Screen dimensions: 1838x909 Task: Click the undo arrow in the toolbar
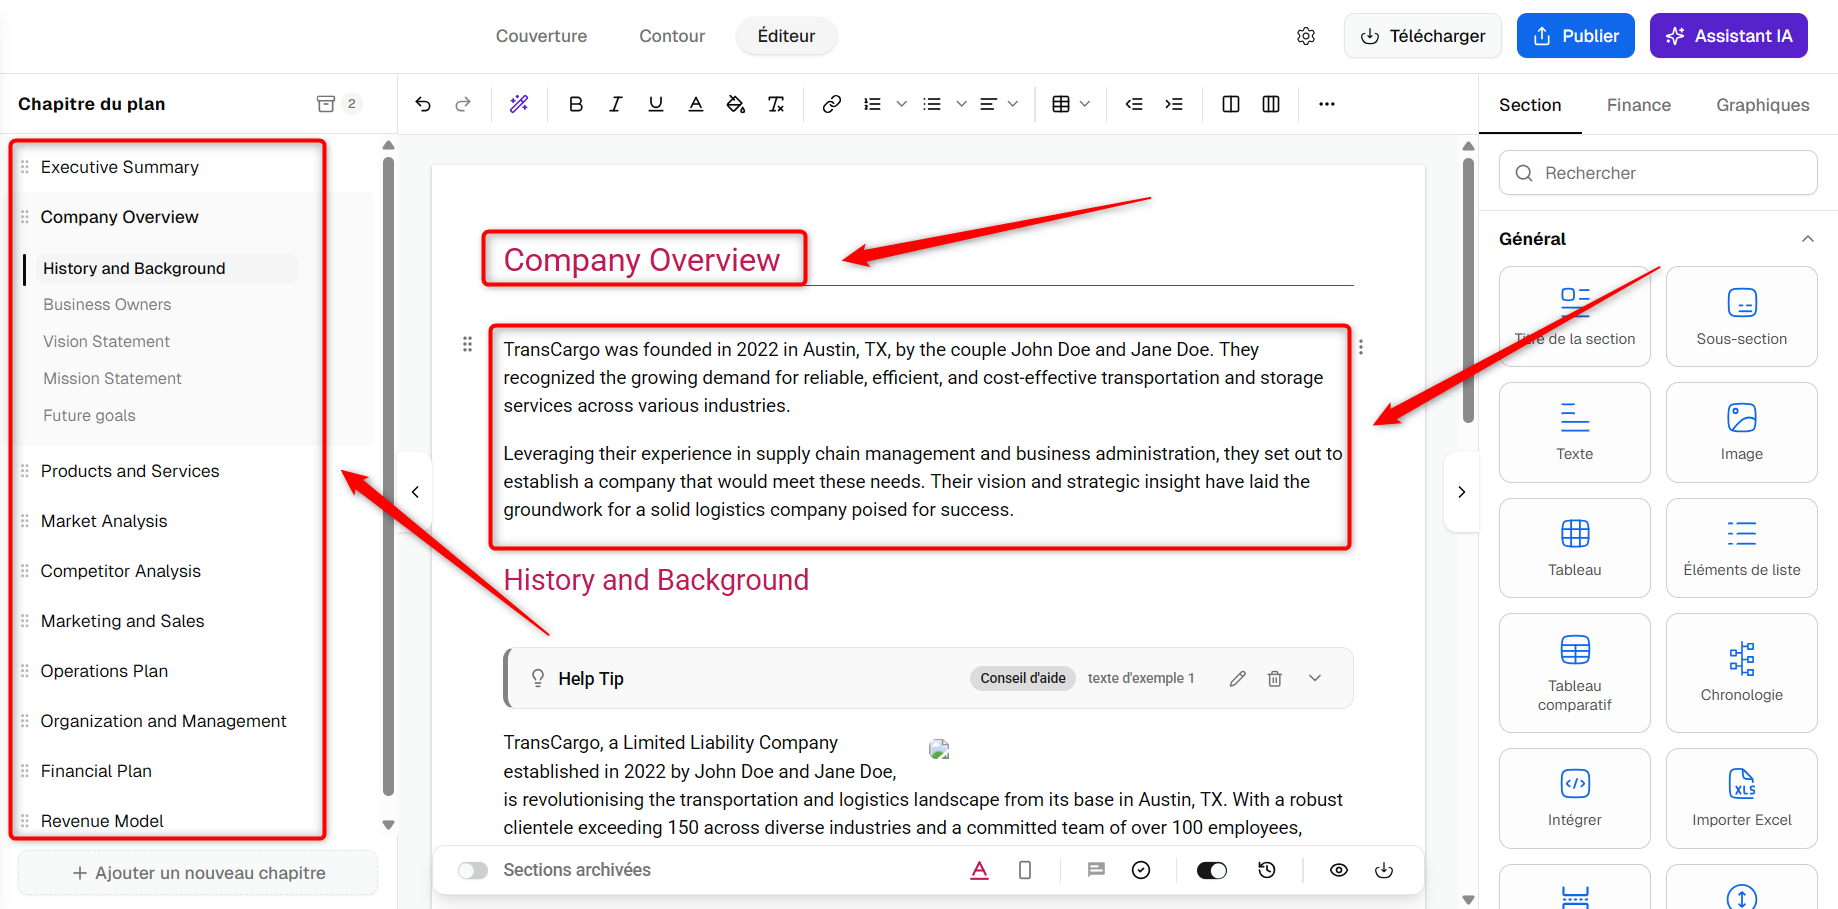pos(423,104)
